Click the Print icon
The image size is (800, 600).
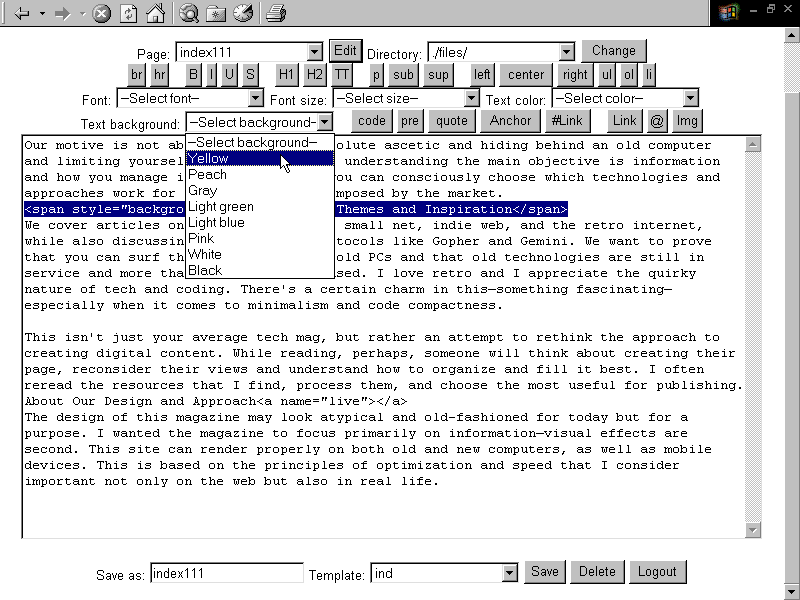coord(277,13)
